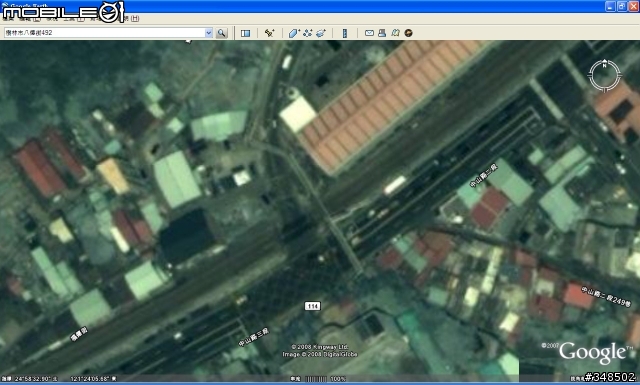Image resolution: width=640 pixels, height=385 pixels.
Task: Click the 100% streaming value
Action: 338,379
